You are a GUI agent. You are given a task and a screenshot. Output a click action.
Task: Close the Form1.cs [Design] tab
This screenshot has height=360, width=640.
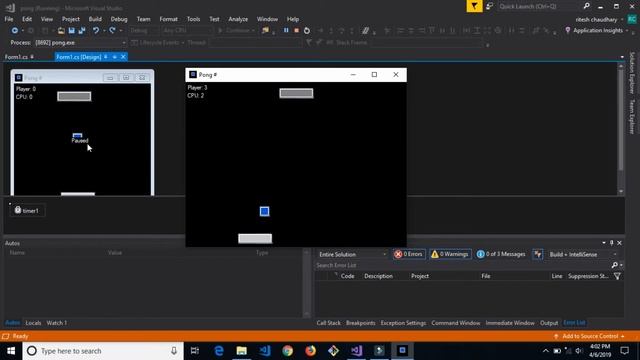click(x=123, y=57)
